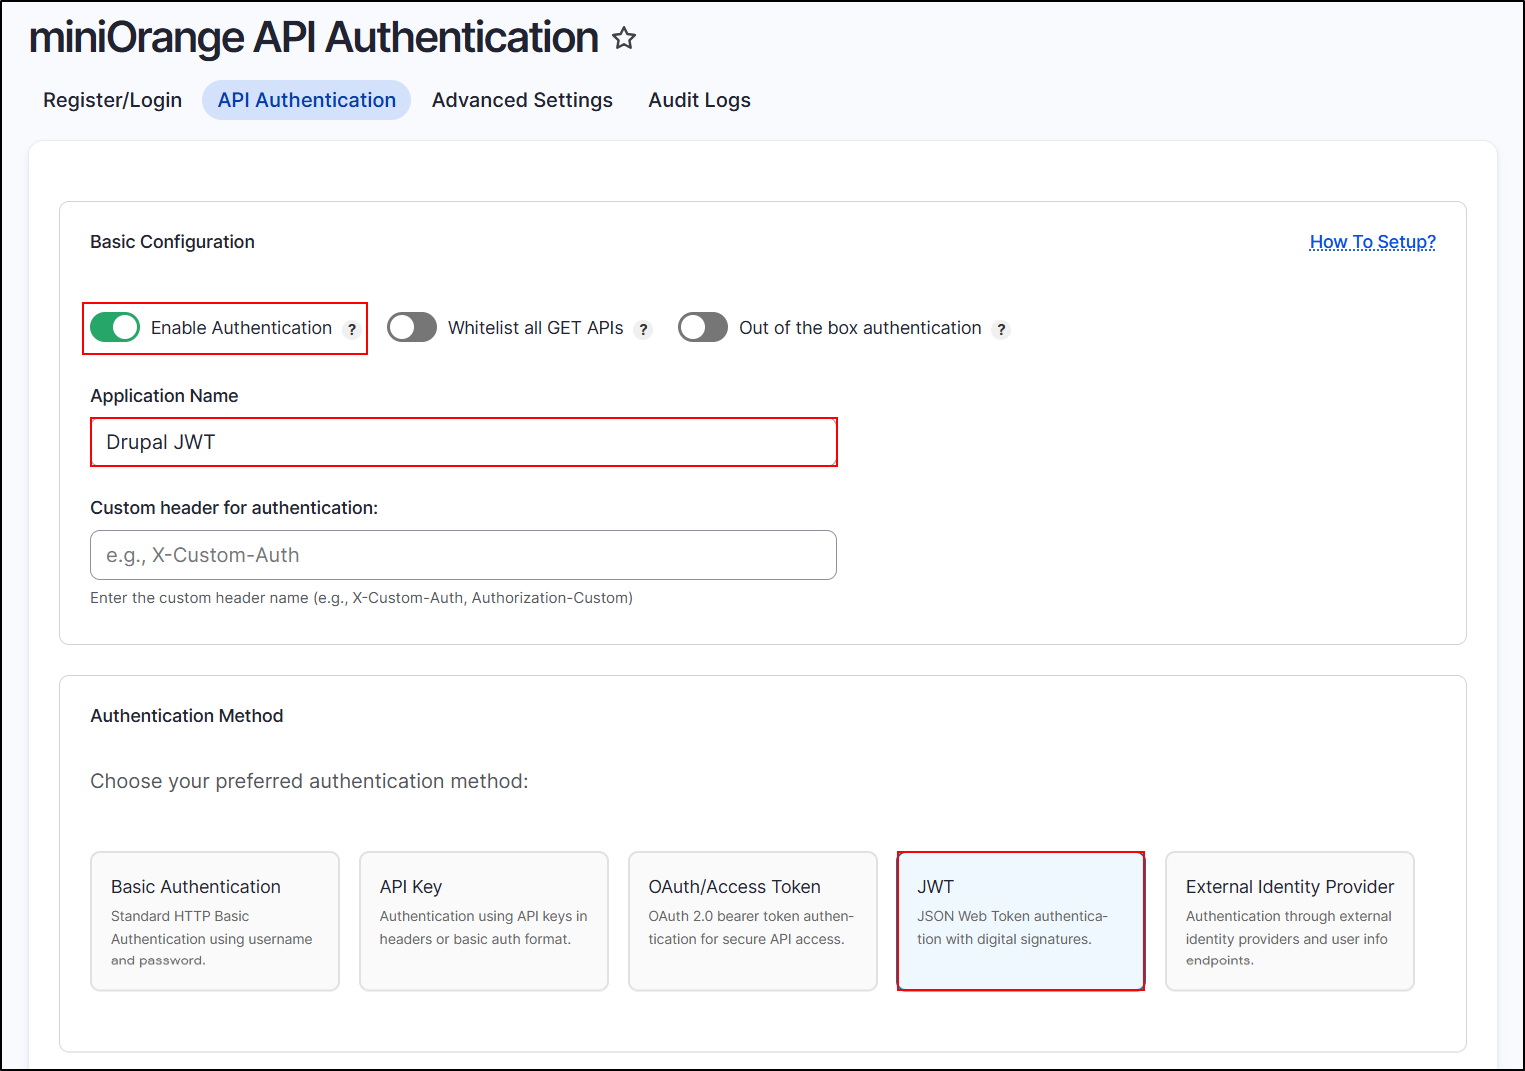Click the Application Name field containing Drupal JWT
This screenshot has height=1071, width=1525.
(x=463, y=442)
